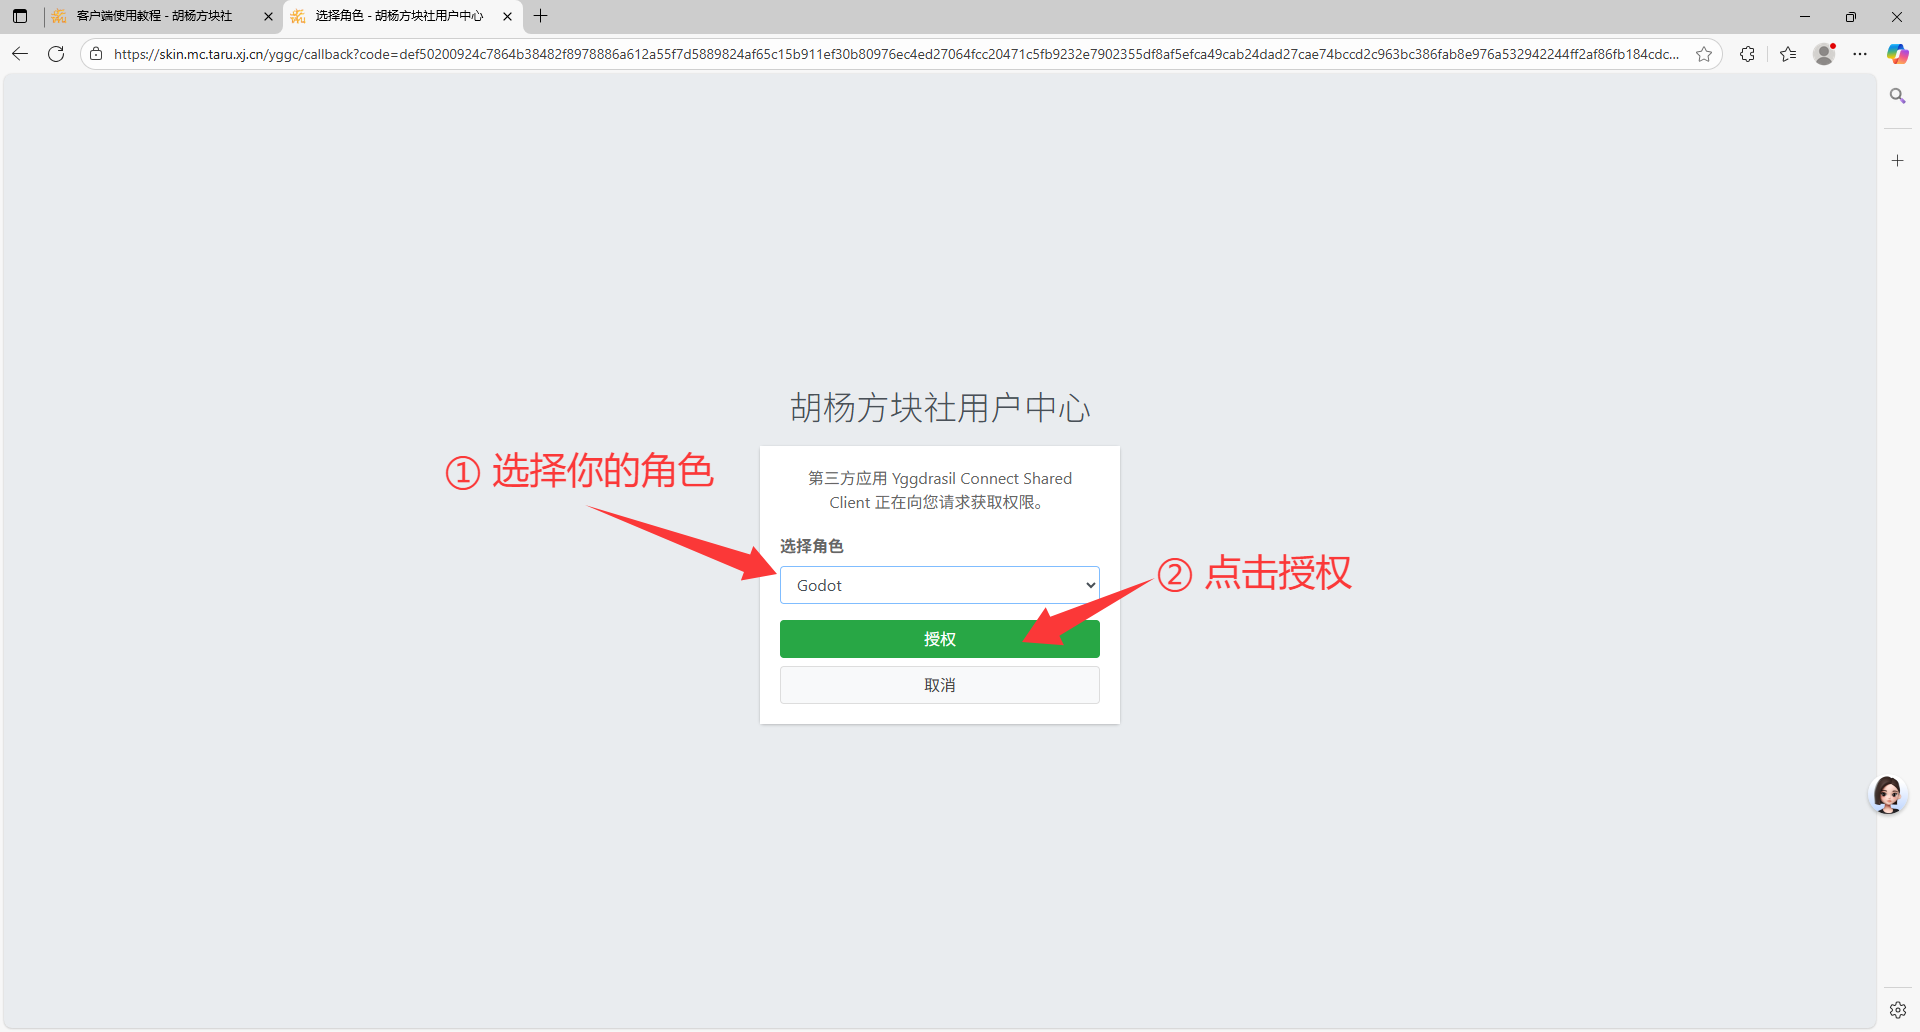Expand the 选择角色 dropdown showing Godot
Viewport: 1920px width, 1032px height.
939,585
